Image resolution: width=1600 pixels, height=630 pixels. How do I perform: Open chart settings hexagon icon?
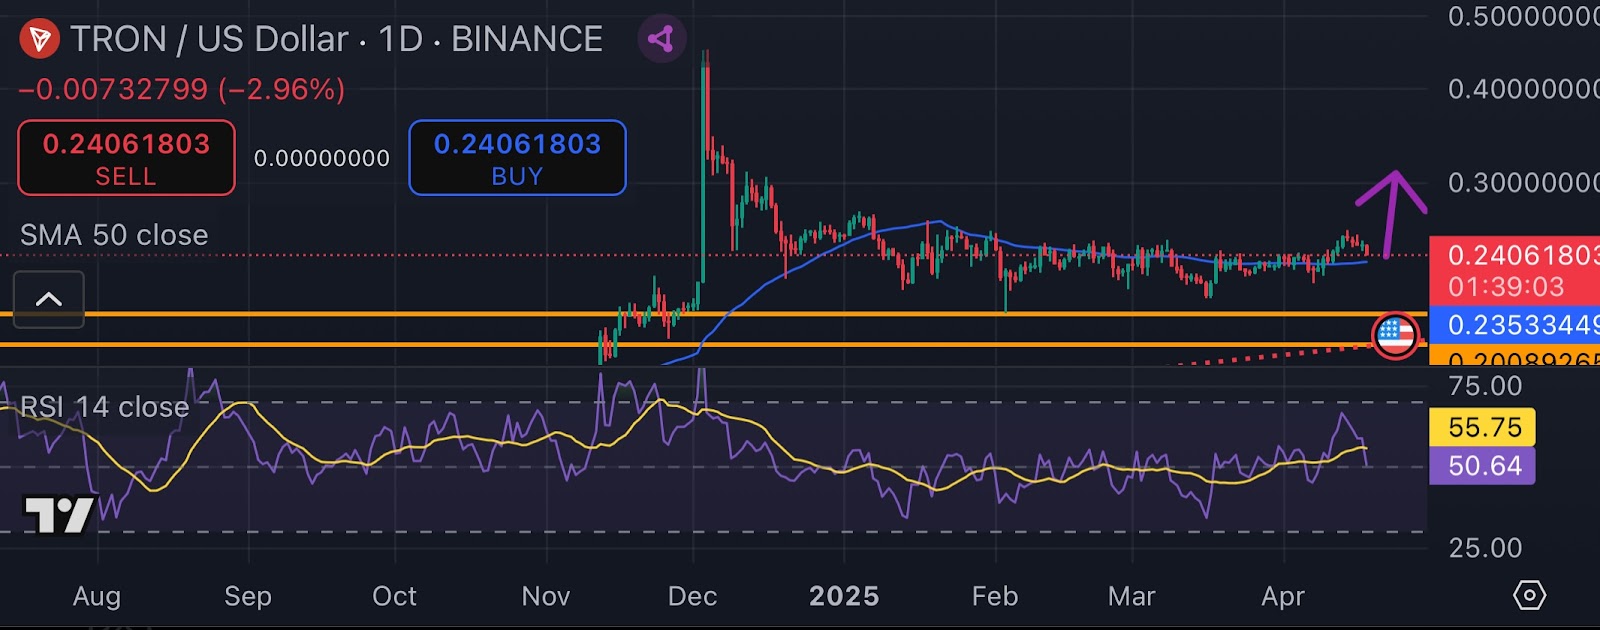pyautogui.click(x=1529, y=595)
